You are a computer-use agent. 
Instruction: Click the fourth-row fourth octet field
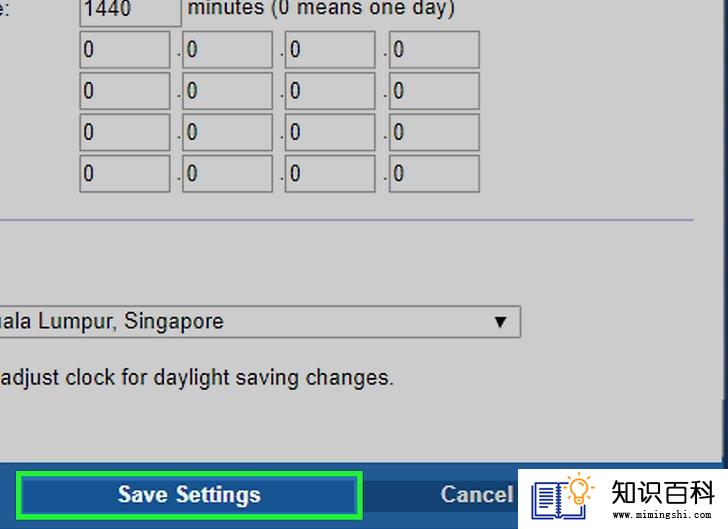coord(434,174)
